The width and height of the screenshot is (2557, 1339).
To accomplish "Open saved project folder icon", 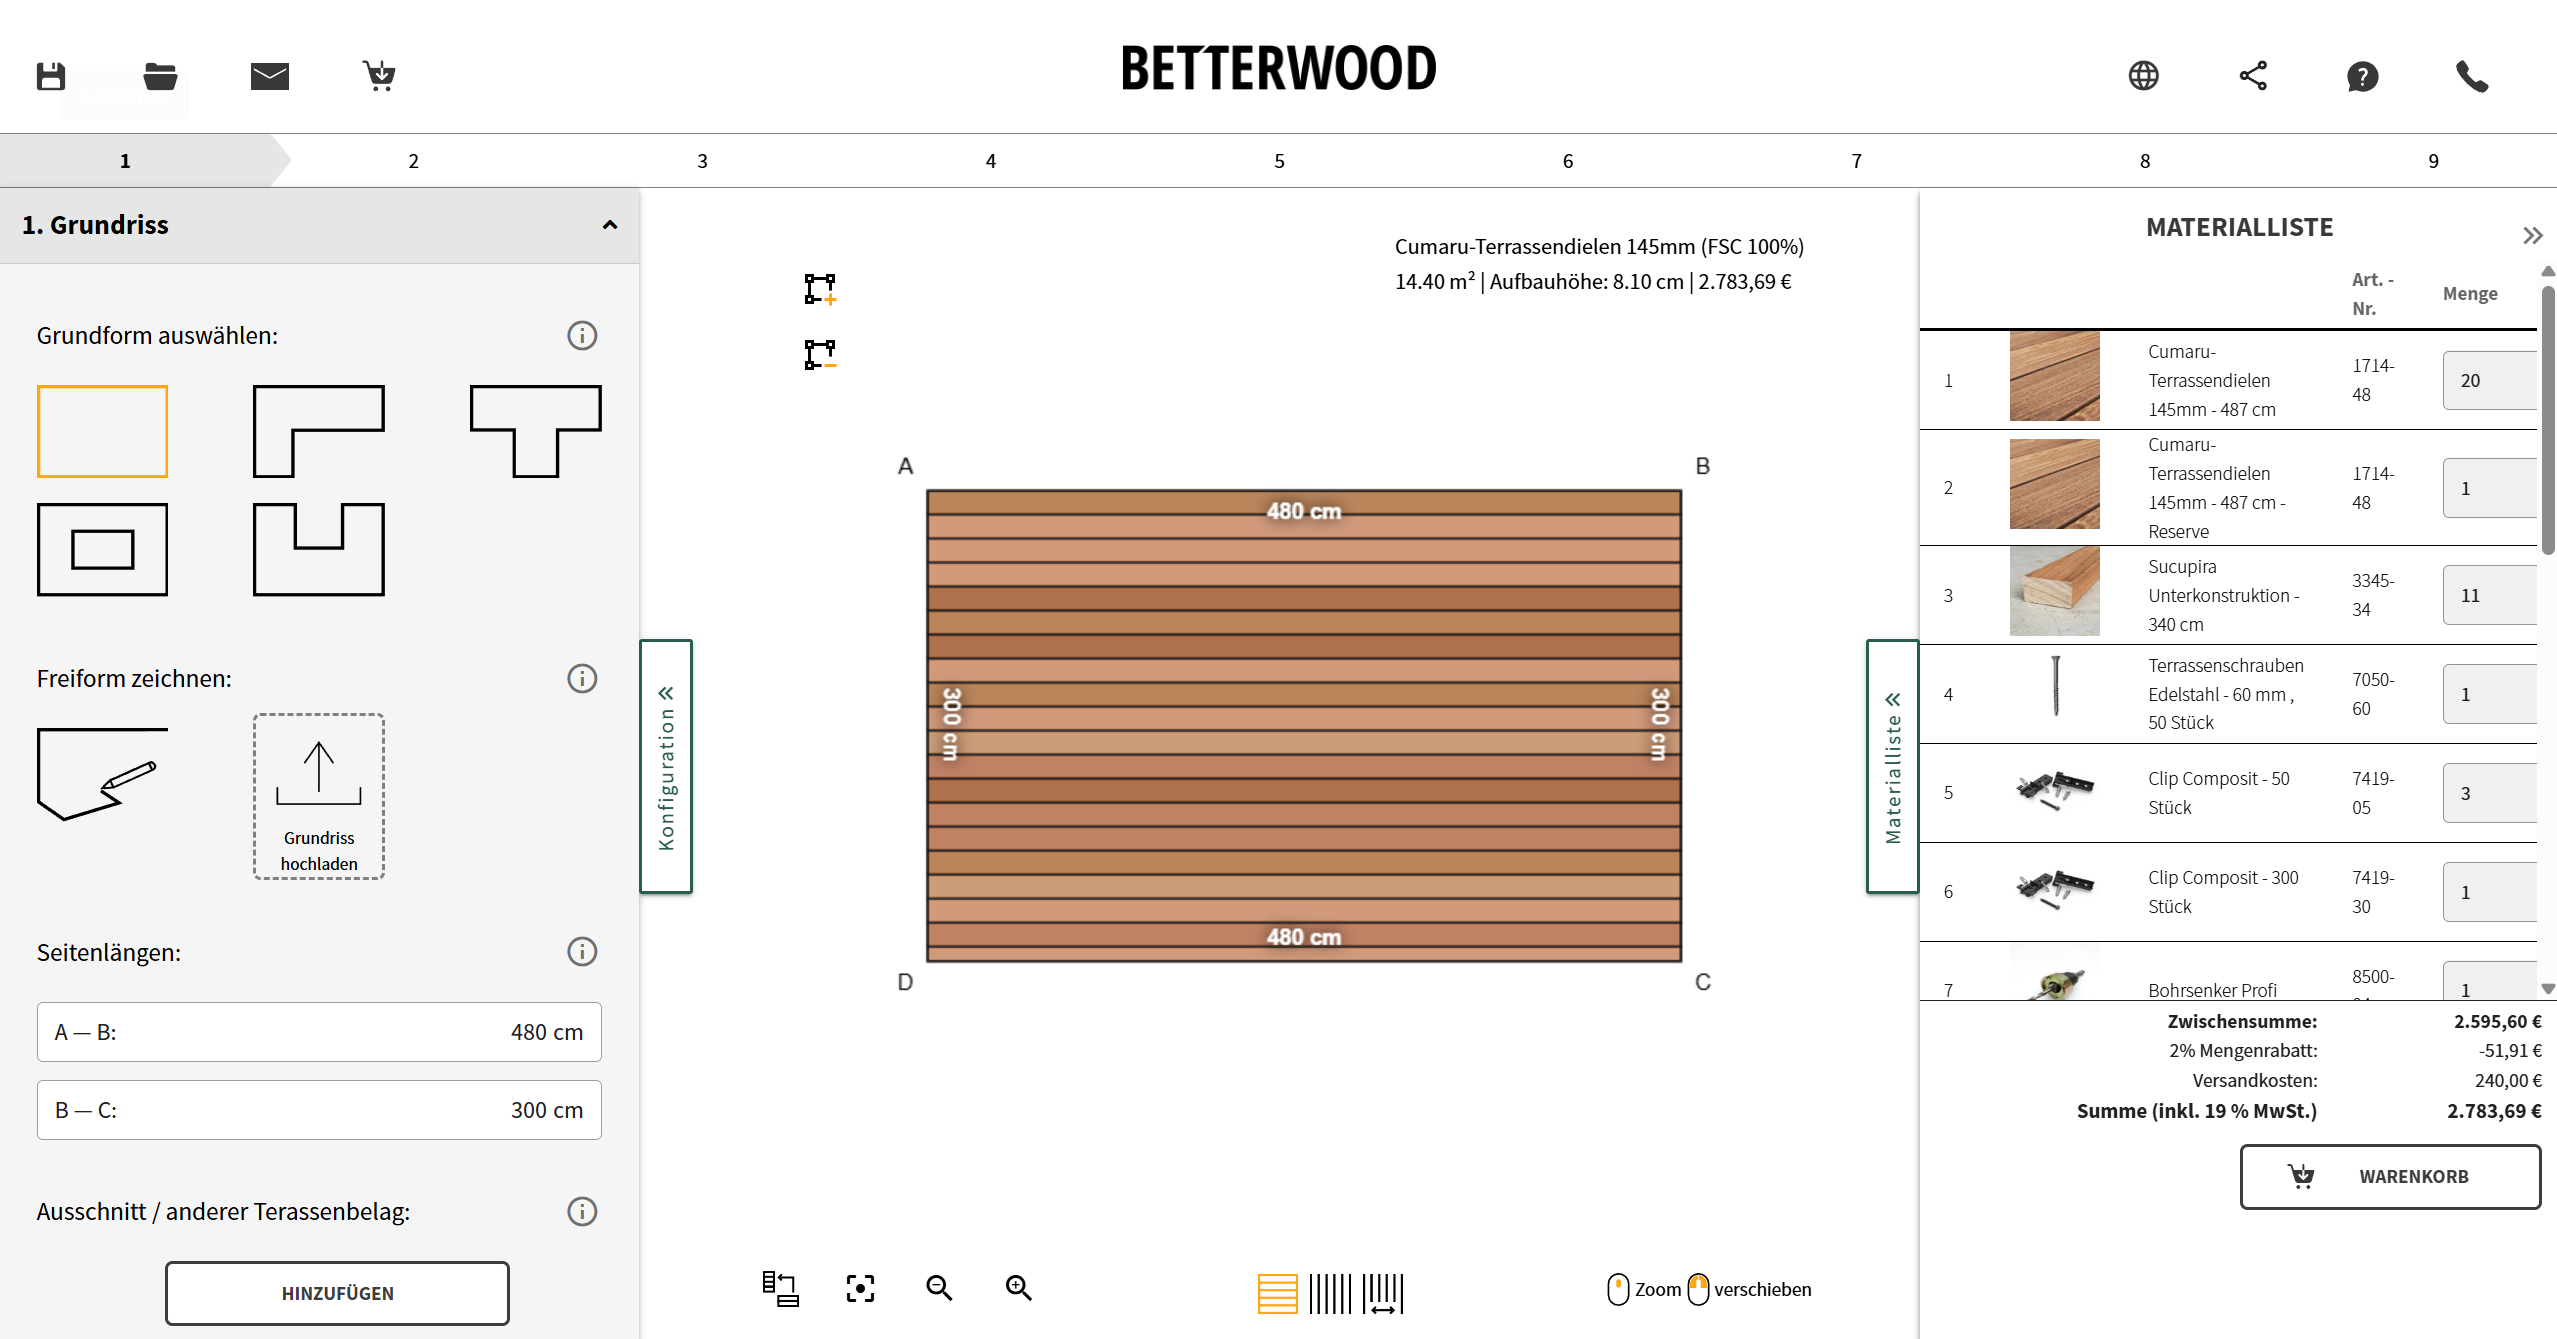I will pyautogui.click(x=160, y=76).
